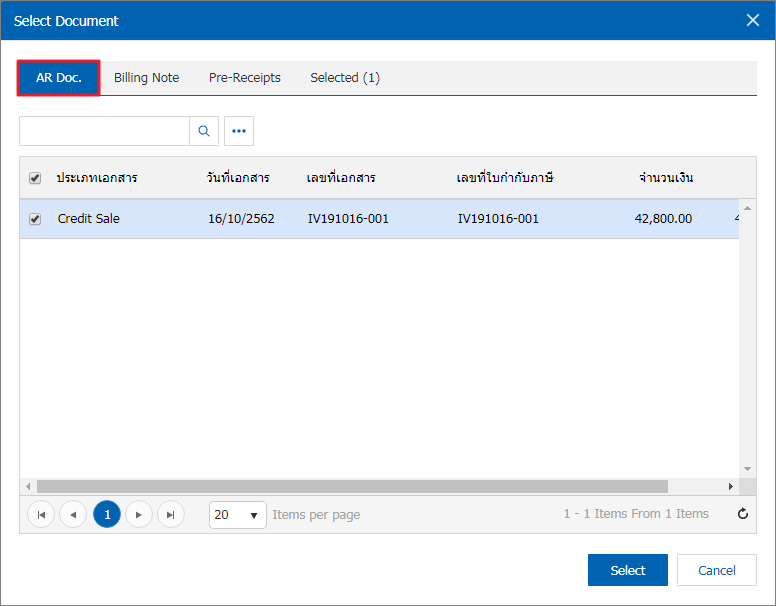The height and width of the screenshot is (606, 776).
Task: Go to first page in pager
Action: coord(41,514)
